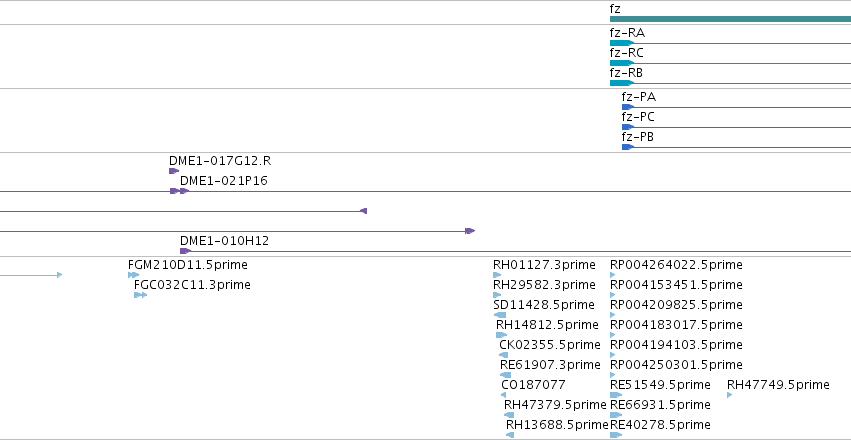Select the fz-RB transcript label
The height and width of the screenshot is (440, 851).
[626, 73]
